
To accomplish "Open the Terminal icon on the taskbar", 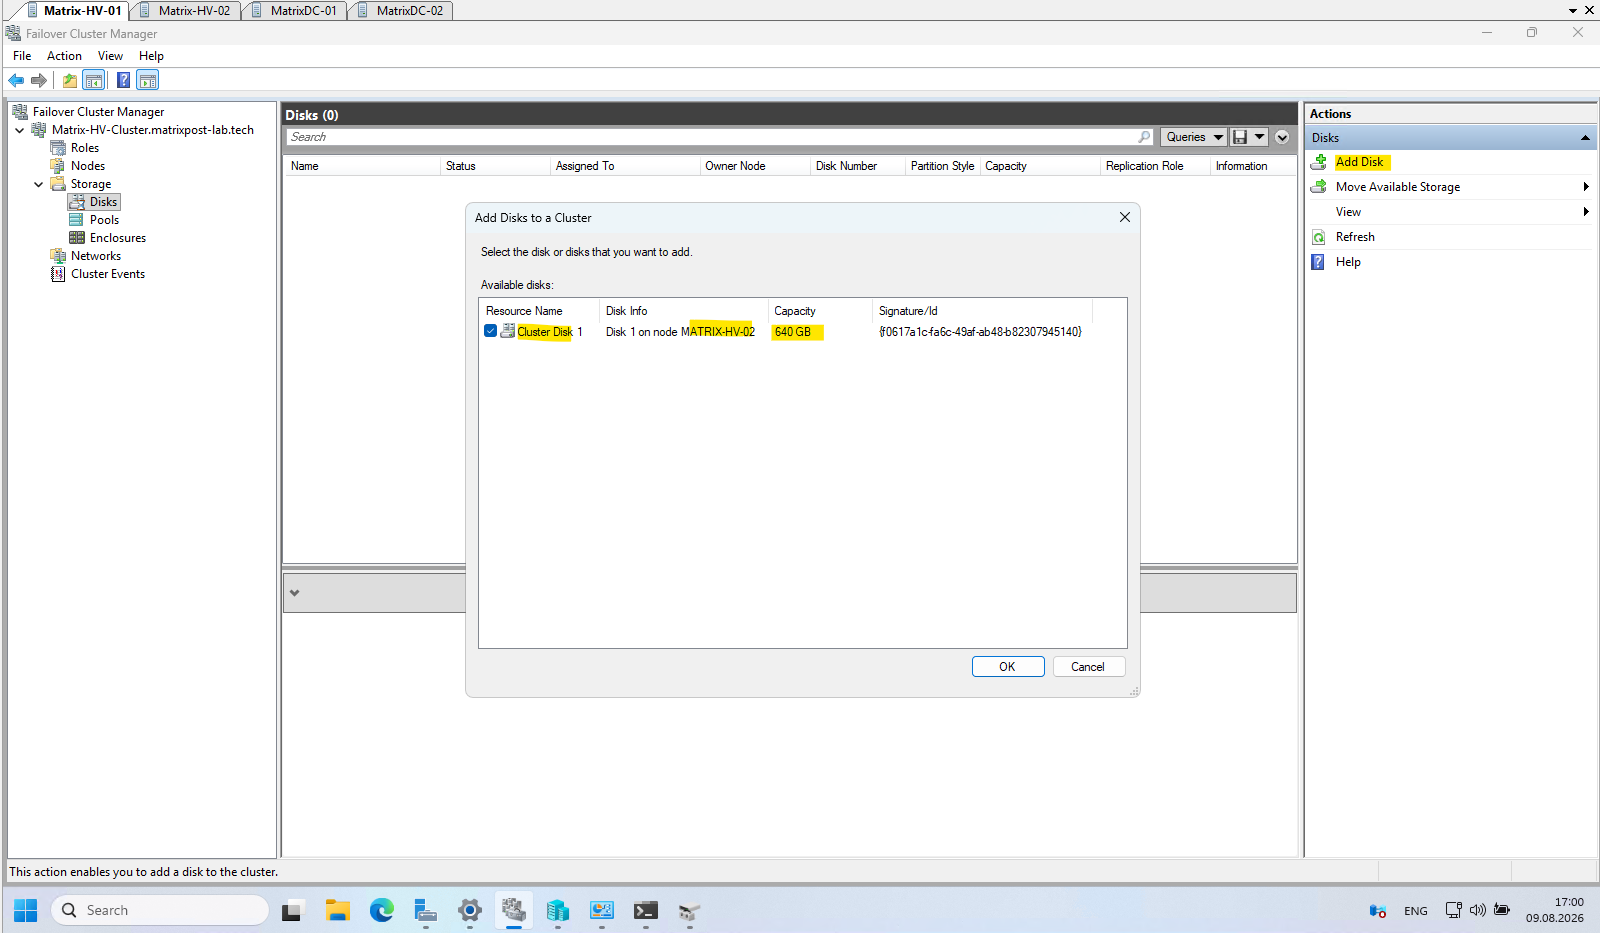I will pos(645,910).
